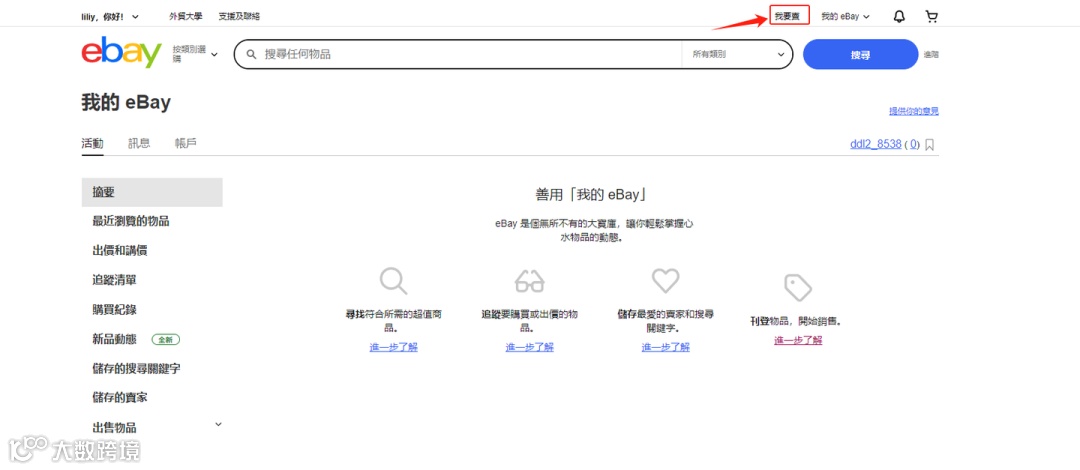Click 進一步了解 under 儲存最愛的賣家
1080x470 pixels.
[x=665, y=347]
